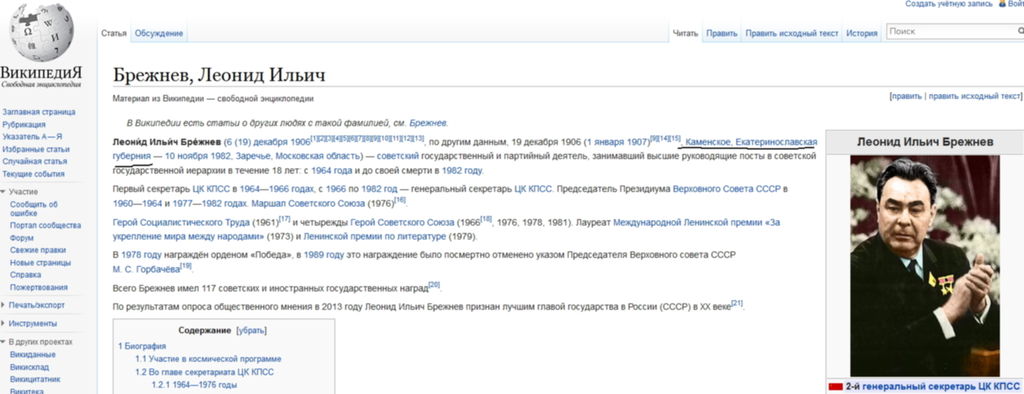
Task: Open М. С. Горбачёва link
Action: tap(146, 269)
